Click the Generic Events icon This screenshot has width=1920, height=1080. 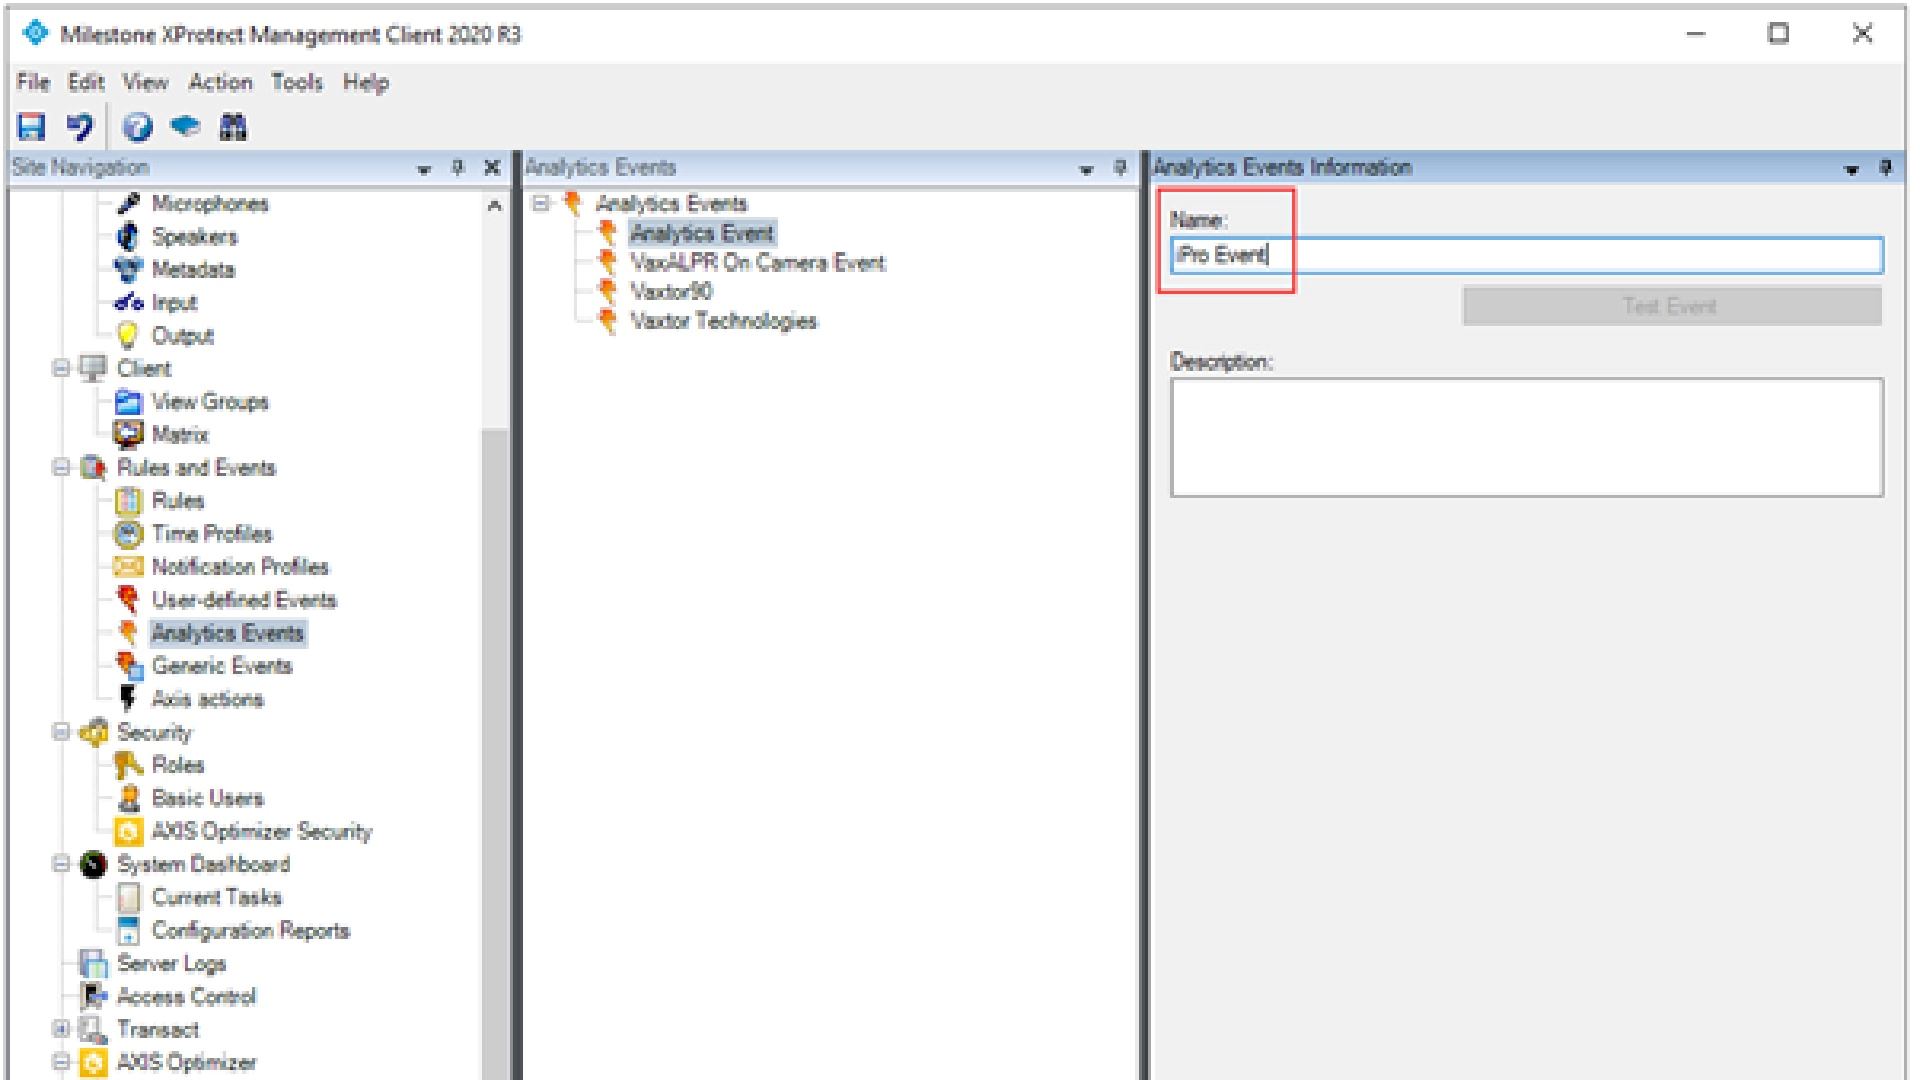pyautogui.click(x=129, y=665)
